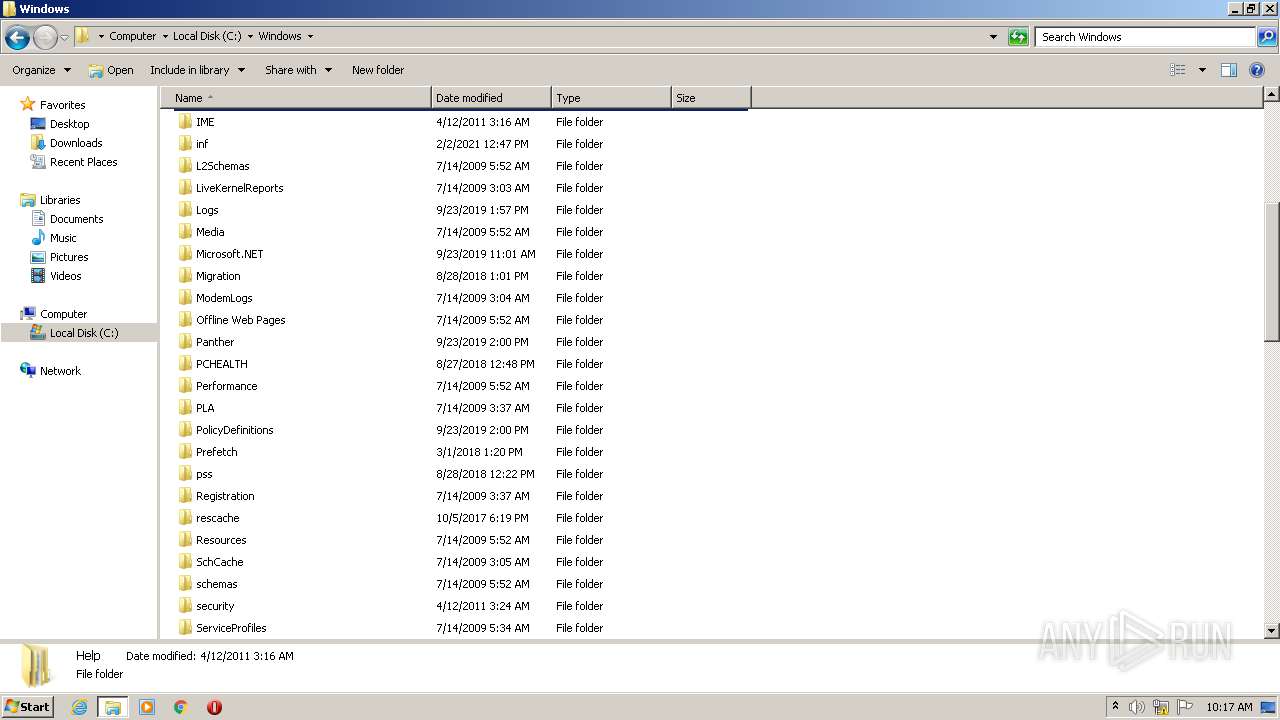Open Documents library in the sidebar
This screenshot has height=720, width=1280.
click(x=76, y=219)
